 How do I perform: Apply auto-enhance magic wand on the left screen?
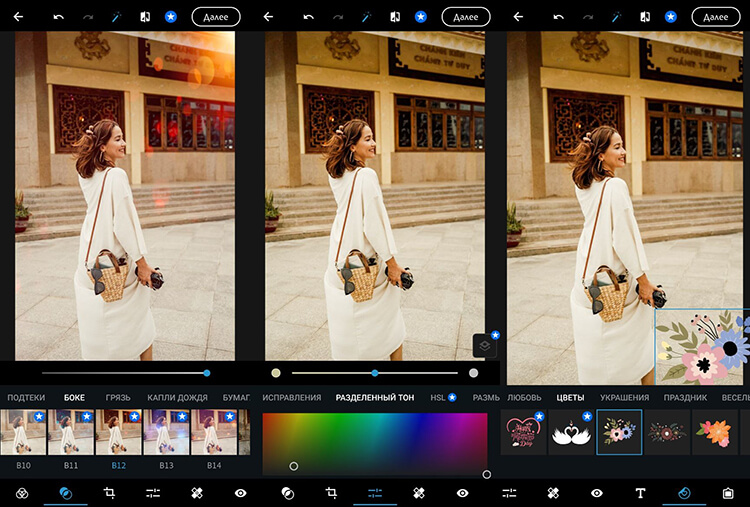tap(116, 17)
